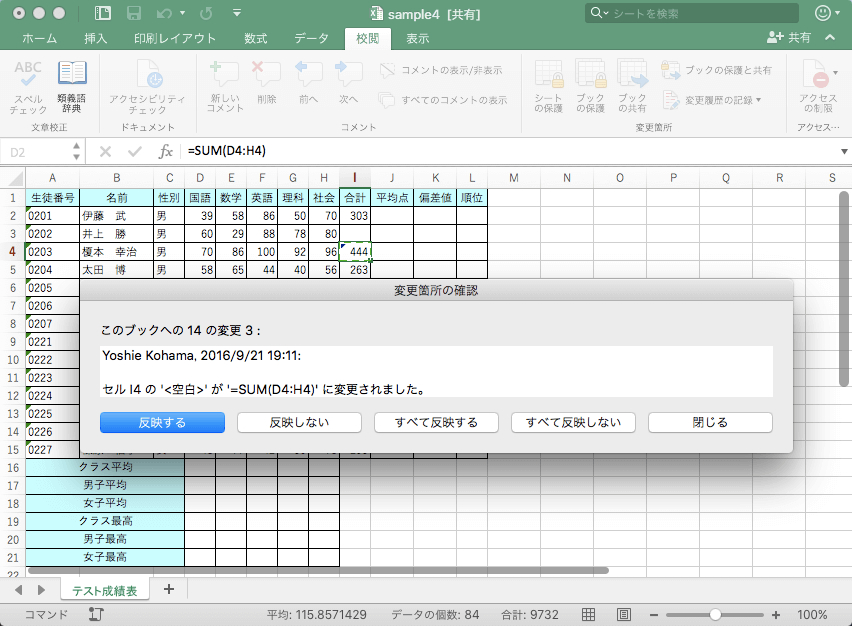Click ブックの保護と共有
This screenshot has width=852, height=626.
tap(716, 70)
